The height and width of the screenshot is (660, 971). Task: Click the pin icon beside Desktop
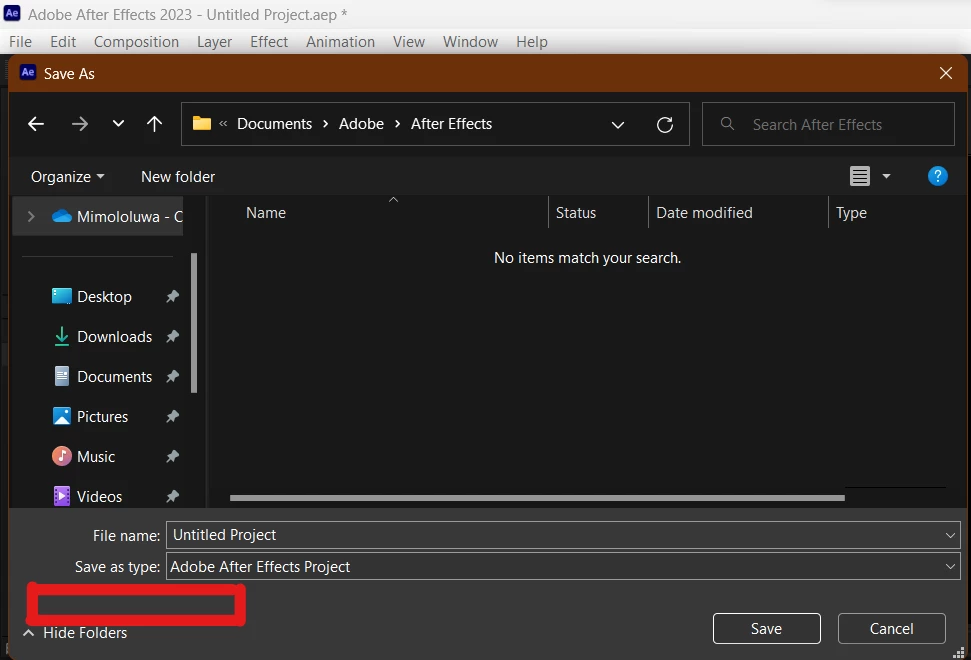point(173,297)
